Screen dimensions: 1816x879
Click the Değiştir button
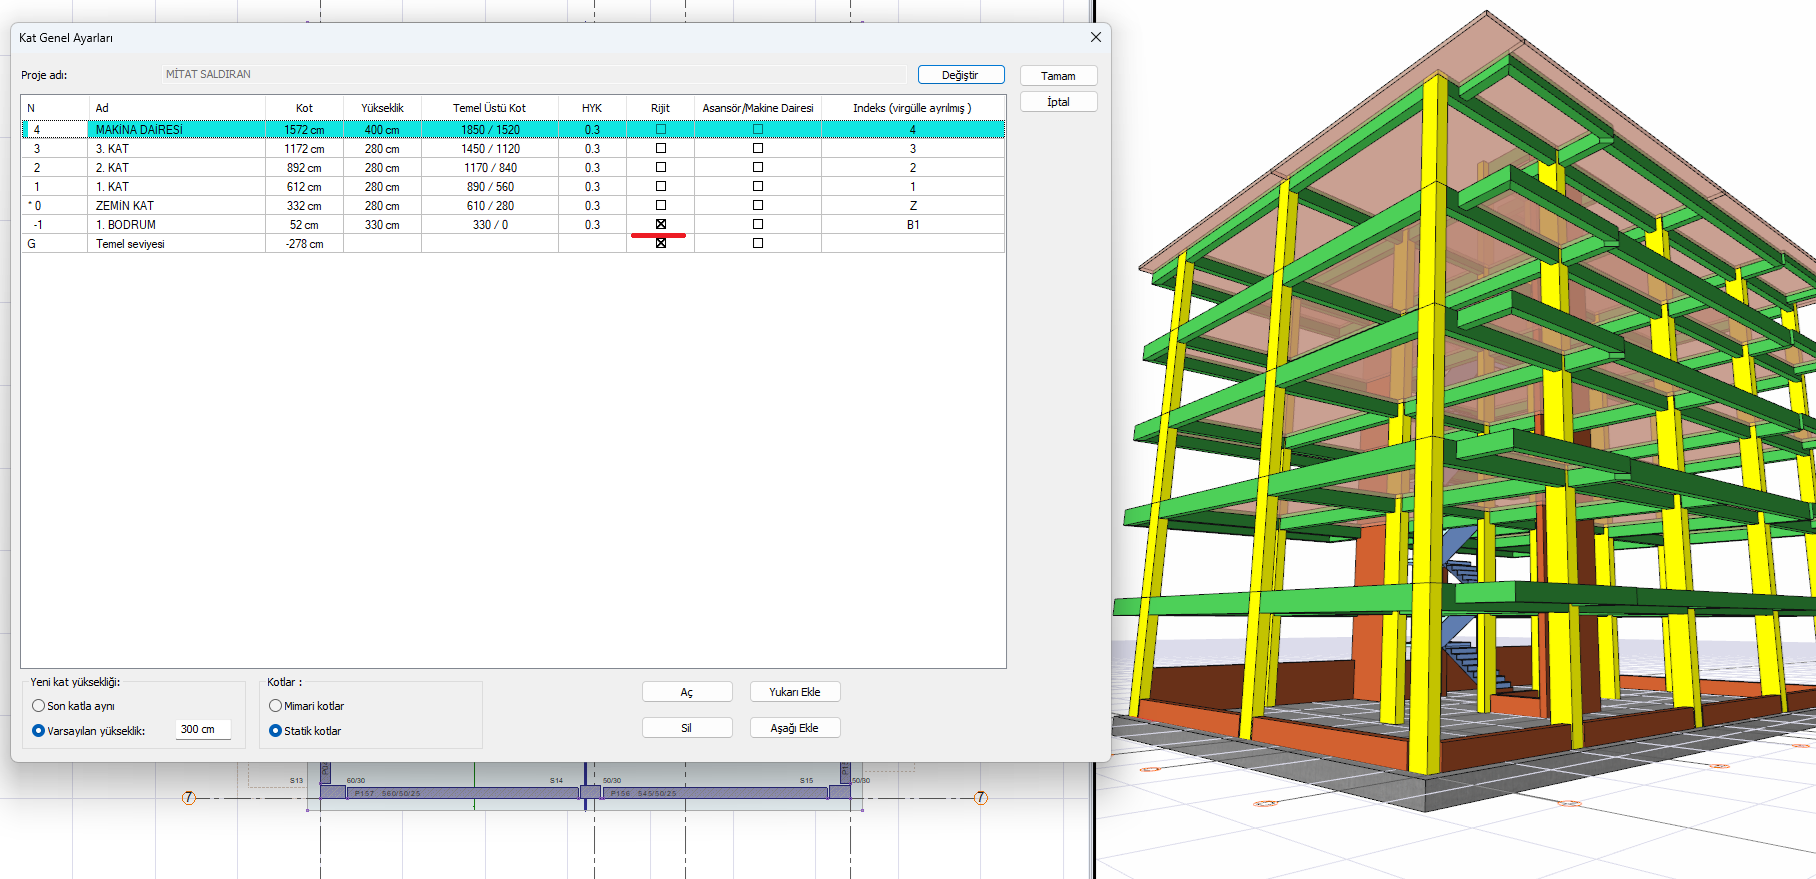(x=960, y=75)
